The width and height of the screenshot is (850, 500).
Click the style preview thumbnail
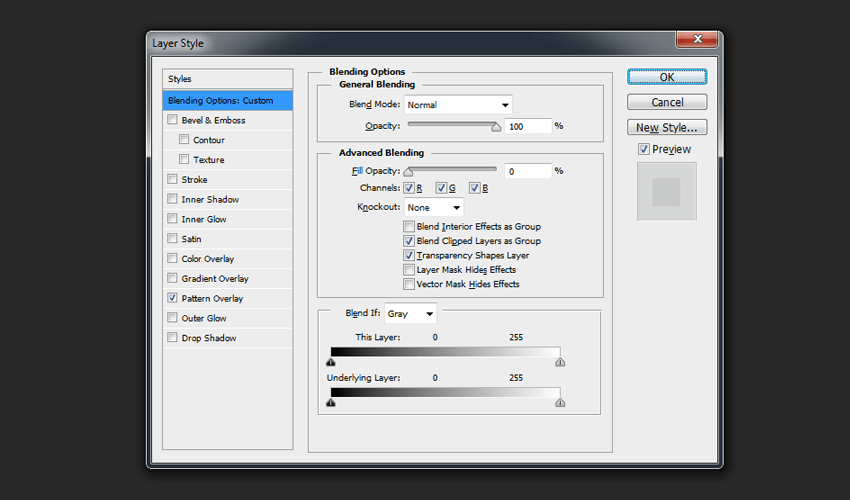(x=666, y=190)
